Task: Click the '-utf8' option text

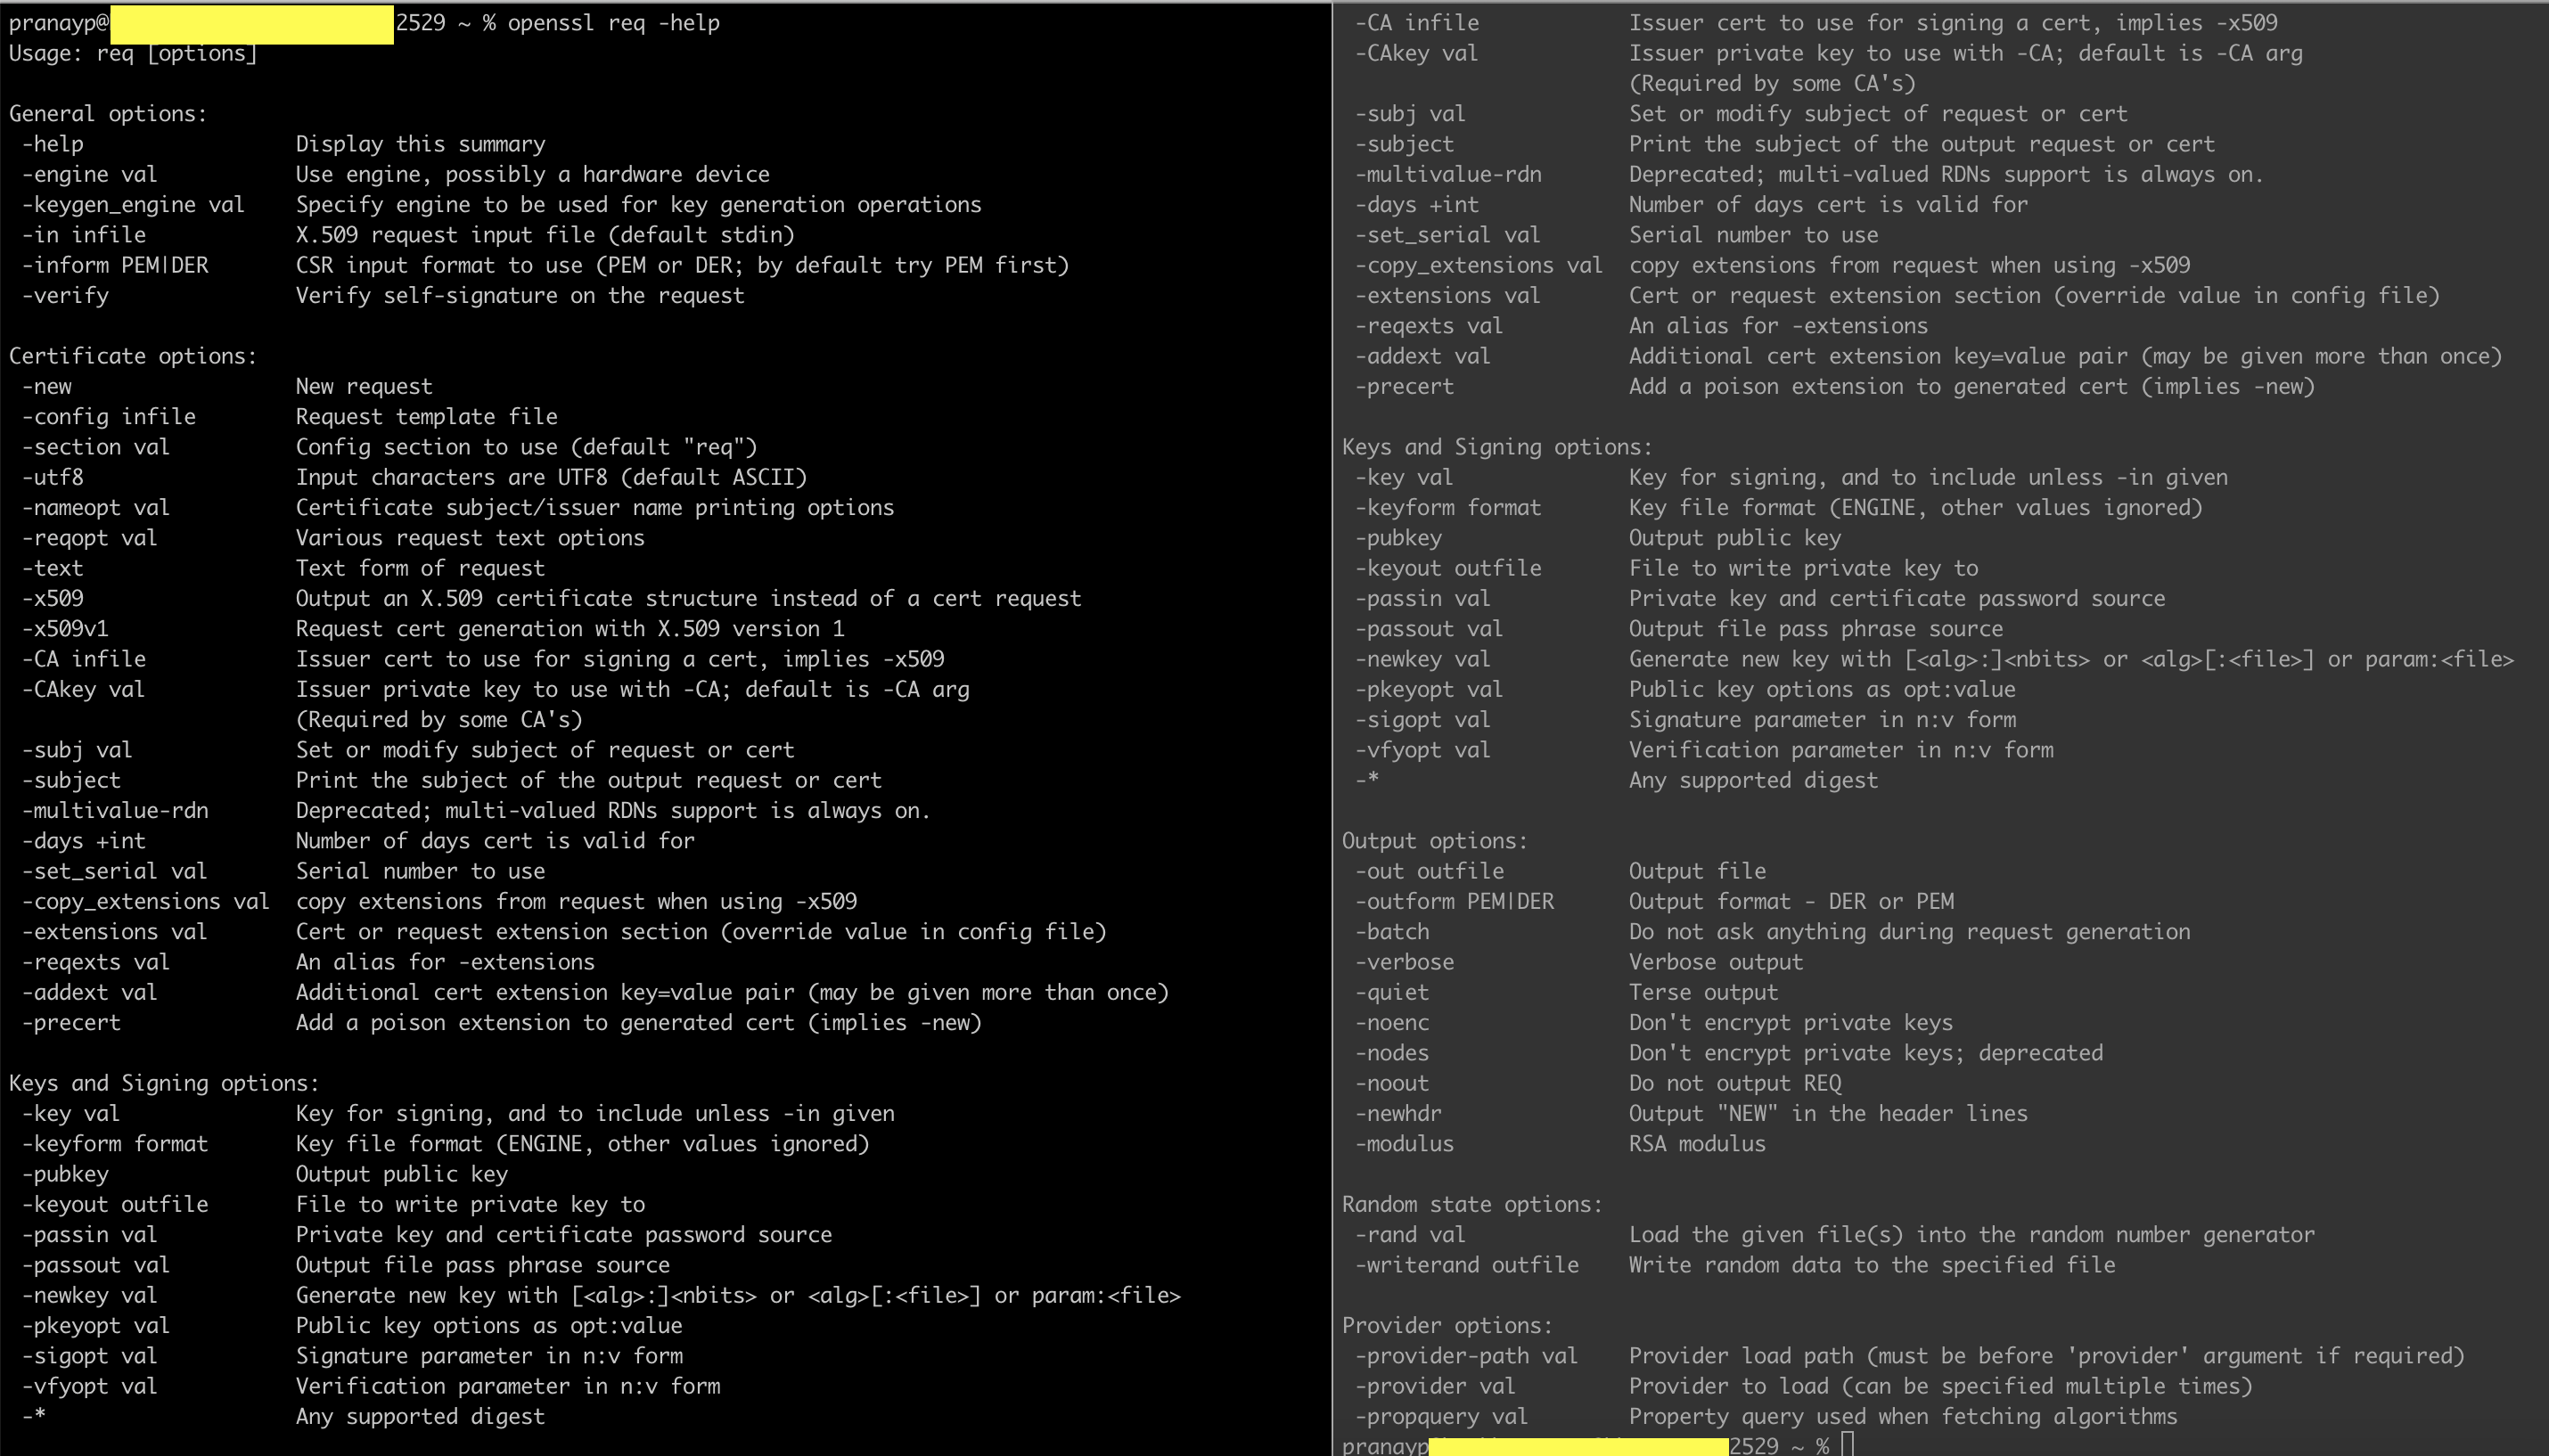Action: 53,477
